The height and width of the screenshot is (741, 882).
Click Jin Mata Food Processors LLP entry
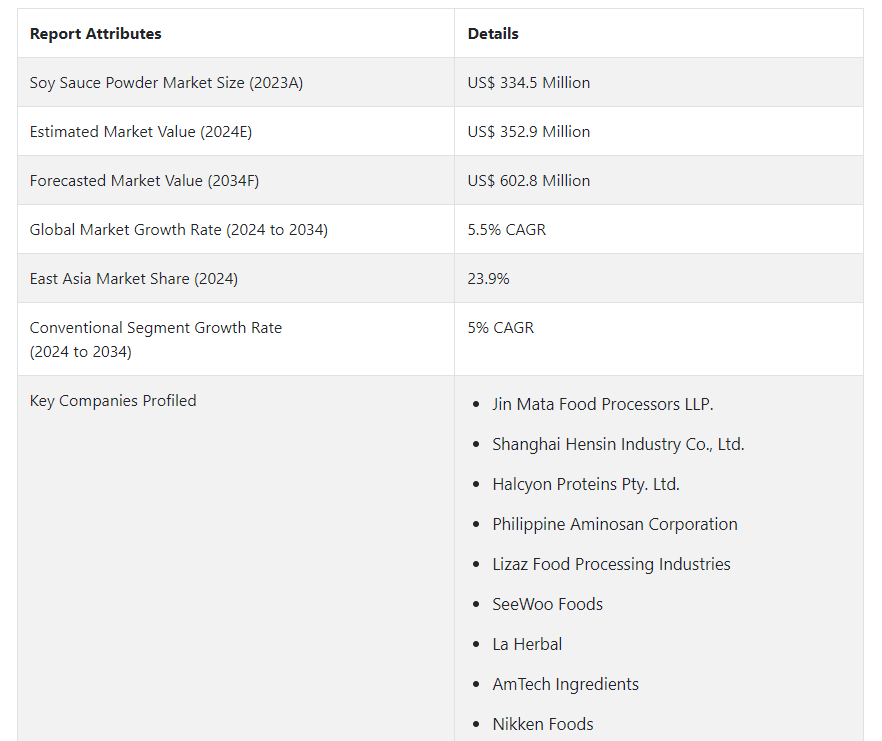602,404
